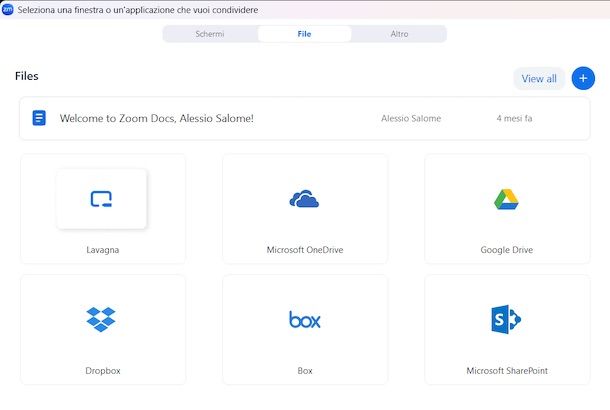The height and width of the screenshot is (410, 610).
Task: Click the Zoom app icon in title bar
Action: click(7, 10)
